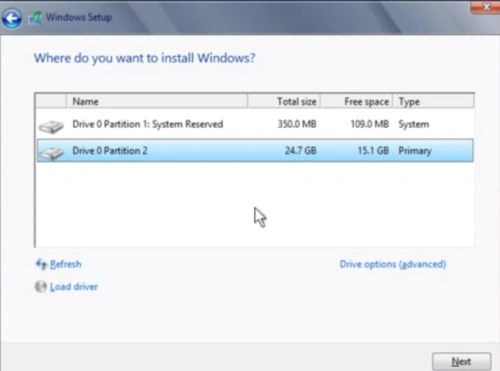Refresh the partition list
This screenshot has width=500, height=371.
(65, 264)
